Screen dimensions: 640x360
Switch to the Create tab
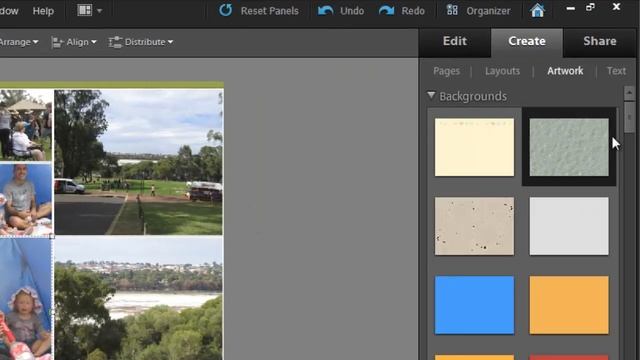tap(527, 41)
